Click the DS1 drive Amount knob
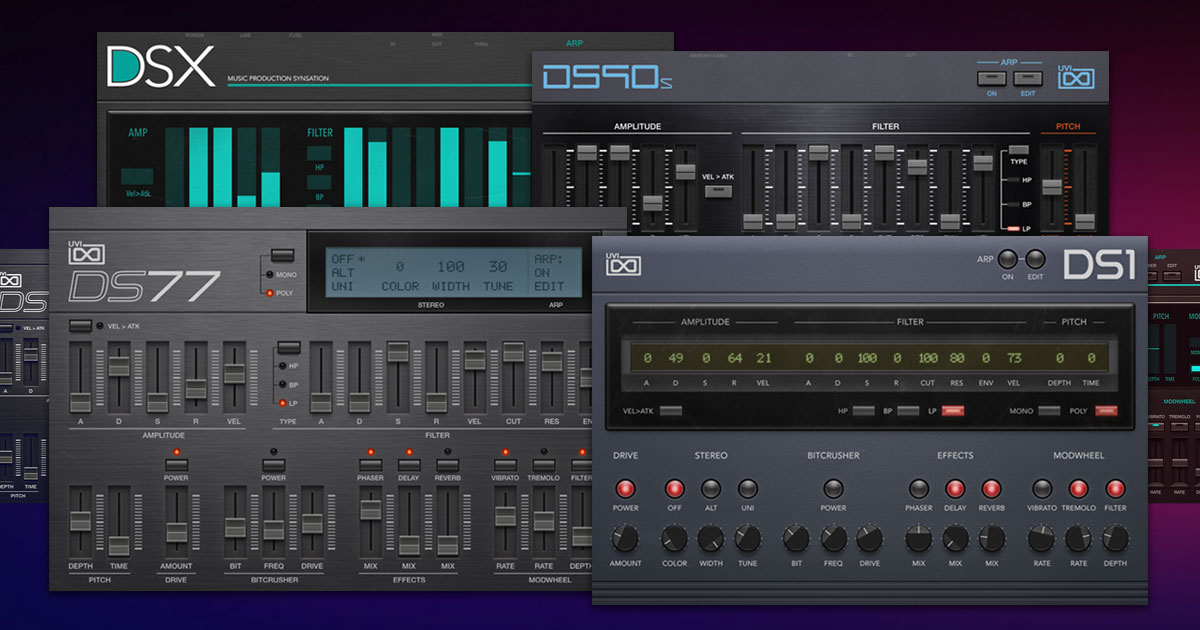Screen dimensions: 1200x630 [626, 539]
